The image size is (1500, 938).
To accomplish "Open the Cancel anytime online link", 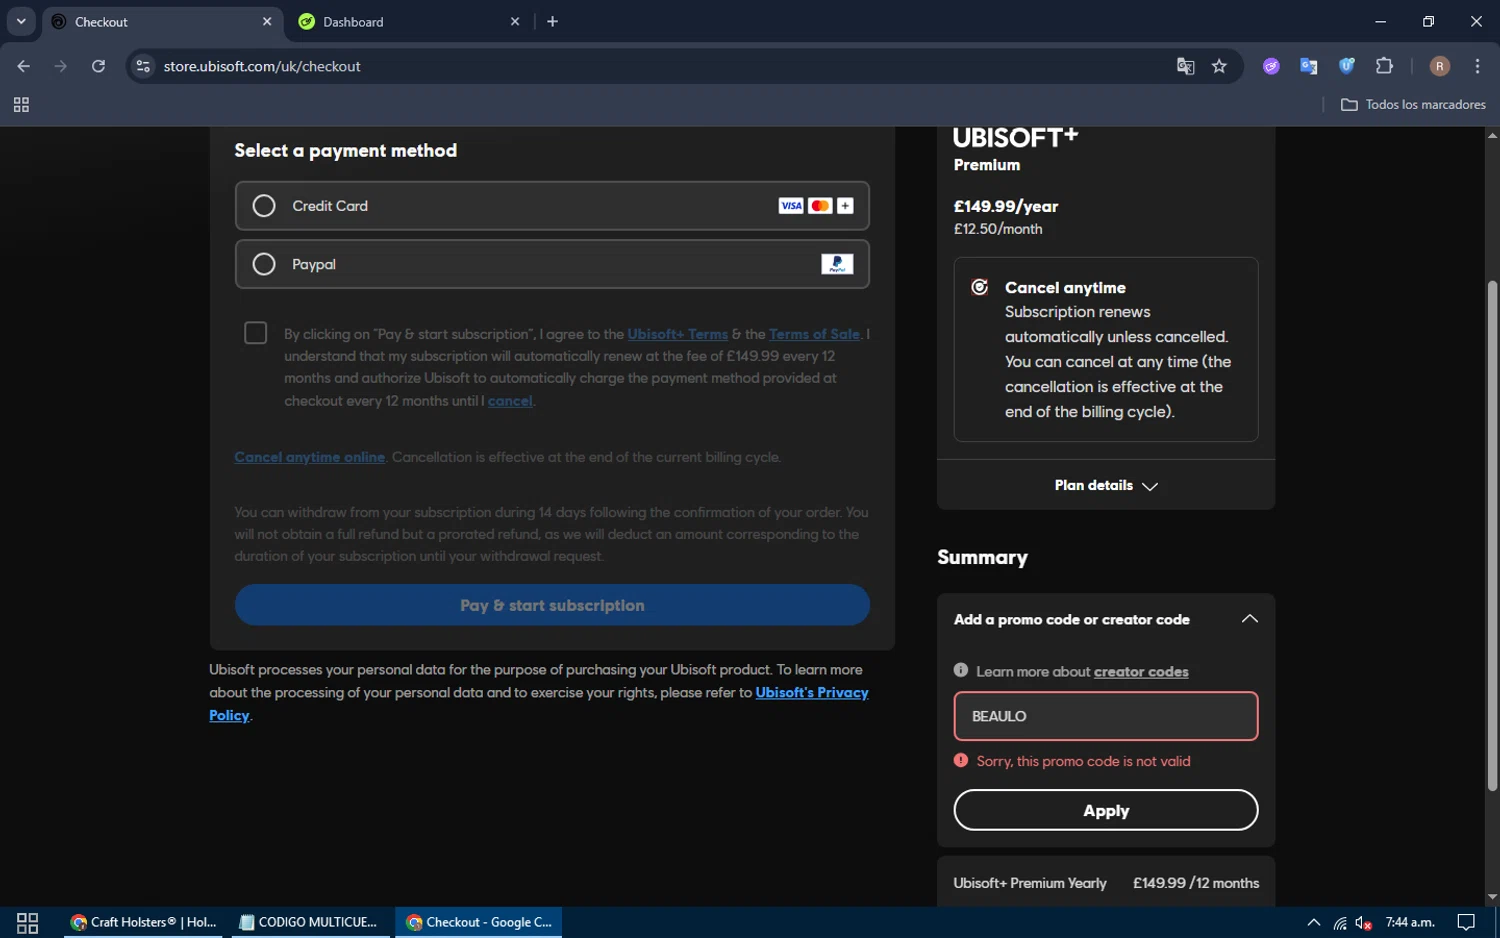I will click(309, 457).
